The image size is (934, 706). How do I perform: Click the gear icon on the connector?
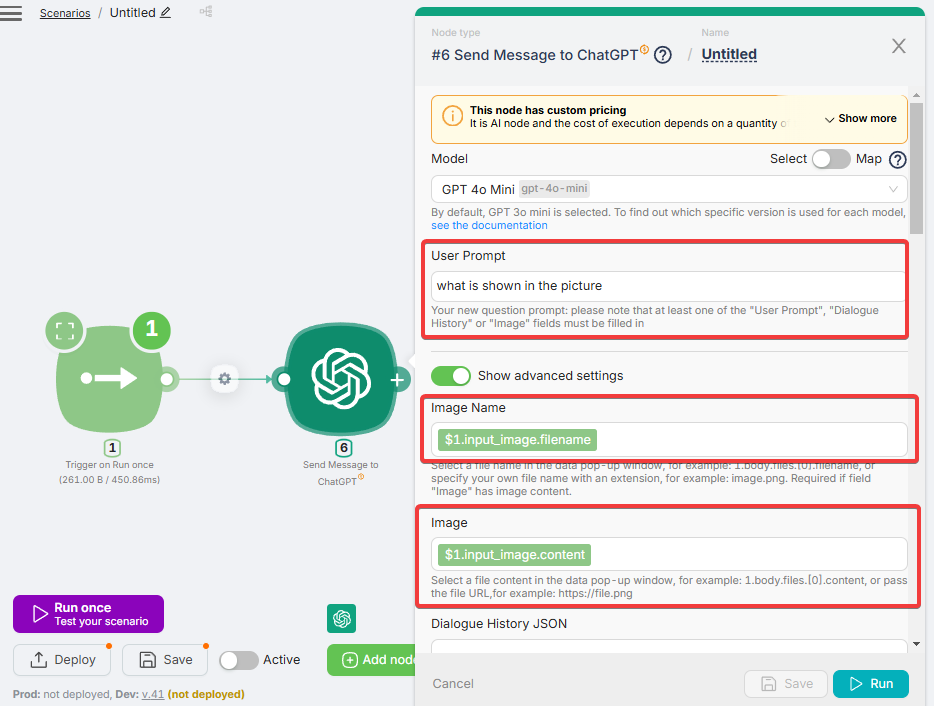(x=225, y=379)
